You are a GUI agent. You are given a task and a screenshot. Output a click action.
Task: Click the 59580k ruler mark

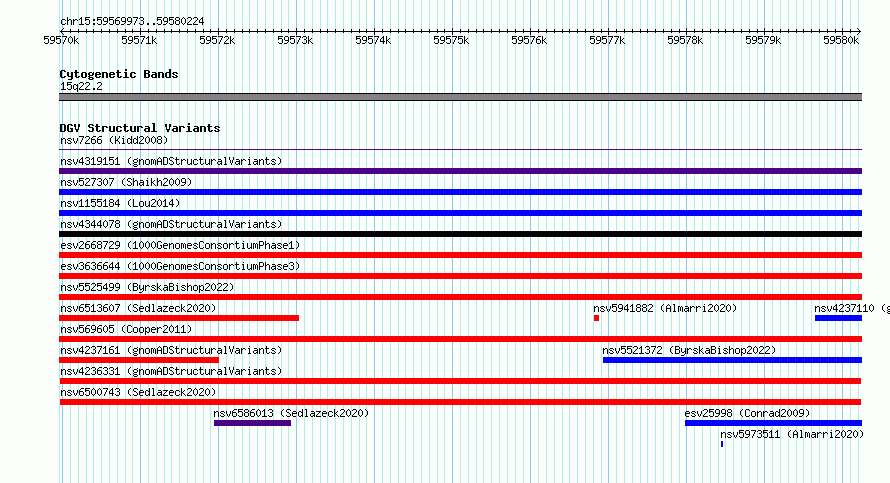pyautogui.click(x=841, y=40)
